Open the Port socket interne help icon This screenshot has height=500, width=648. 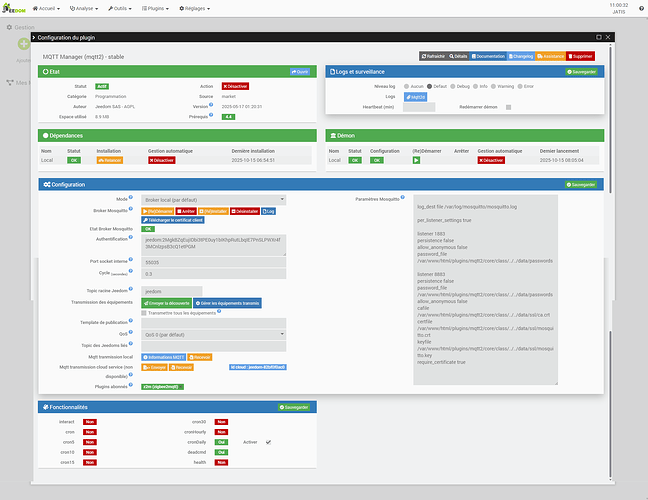(x=131, y=260)
